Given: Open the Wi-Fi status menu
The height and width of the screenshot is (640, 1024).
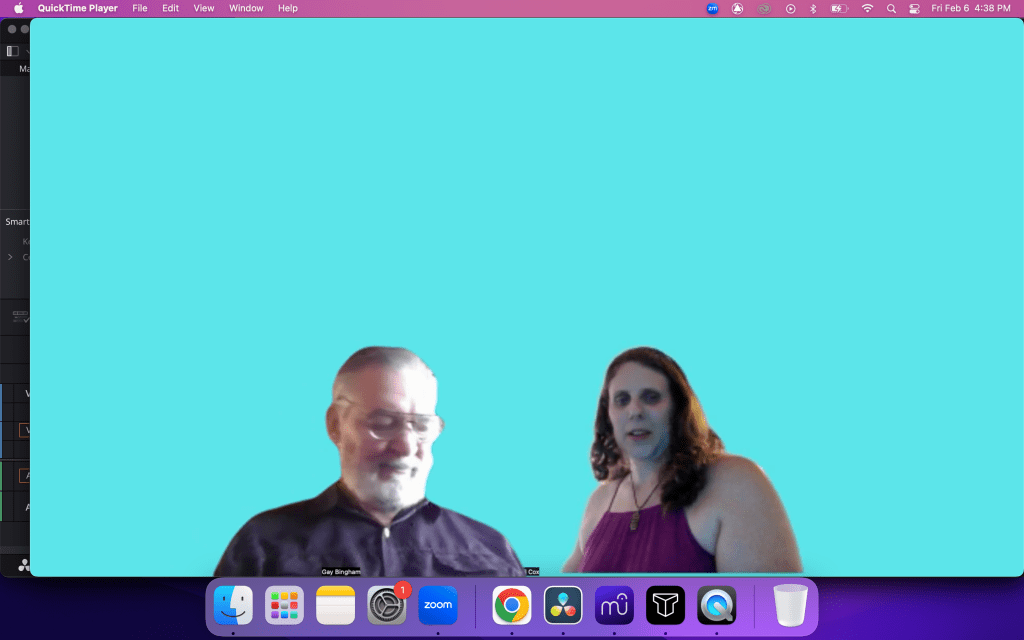Looking at the screenshot, I should pyautogui.click(x=867, y=8).
